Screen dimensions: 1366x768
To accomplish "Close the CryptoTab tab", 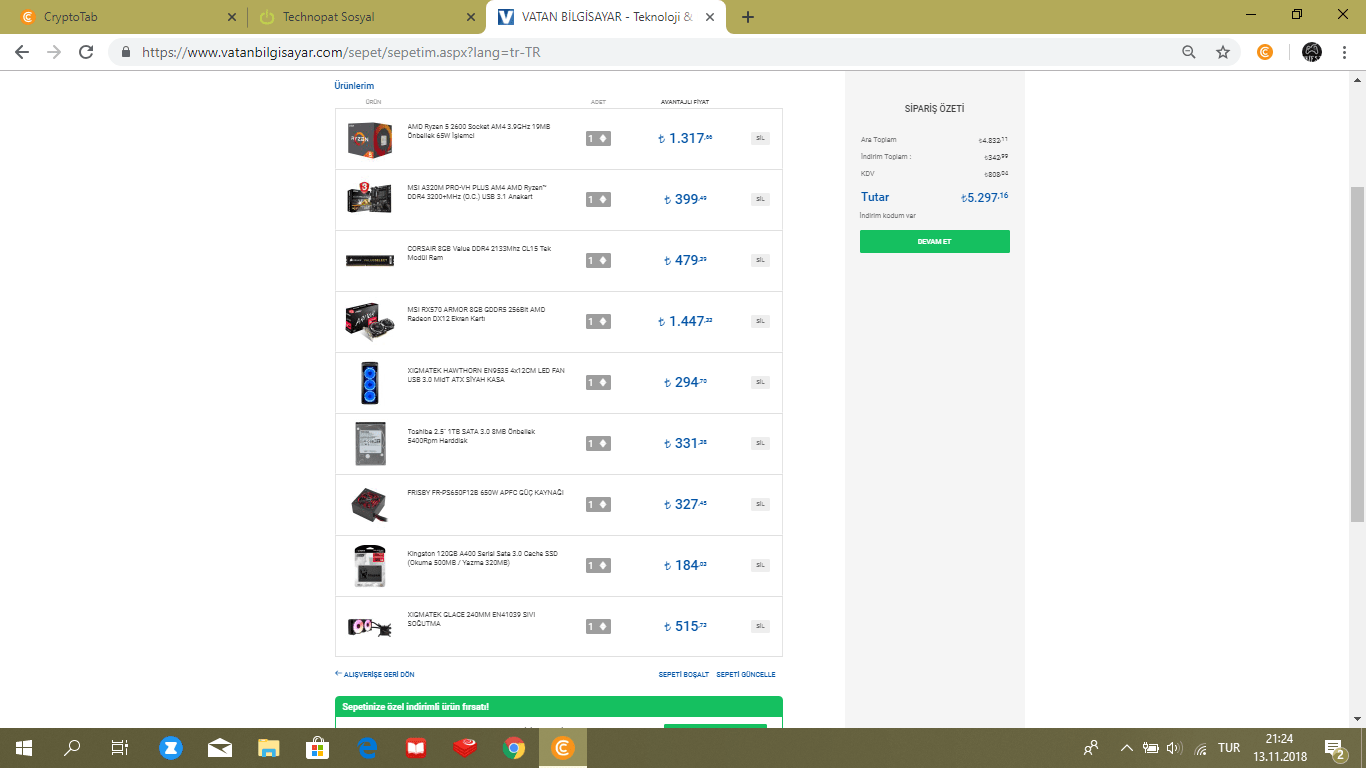I will [x=232, y=17].
